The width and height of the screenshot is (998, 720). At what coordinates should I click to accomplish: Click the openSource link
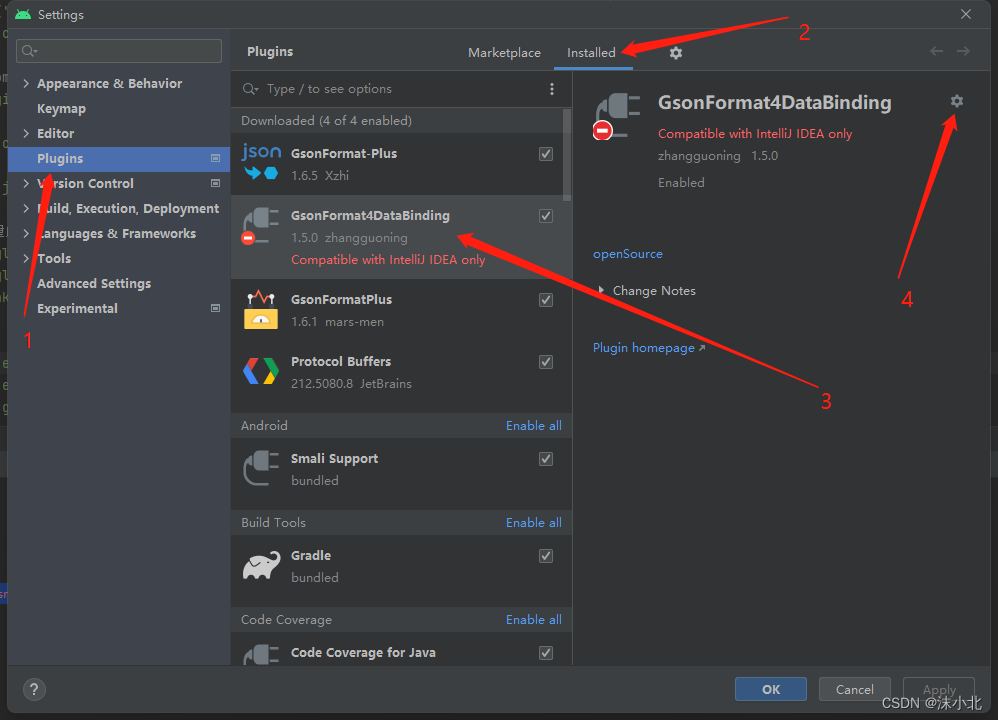point(628,253)
